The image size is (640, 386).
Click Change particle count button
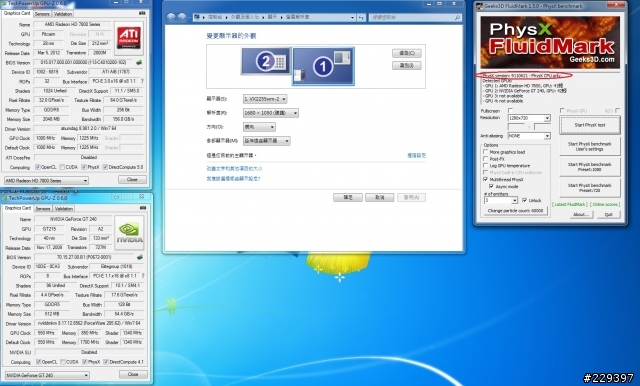516,211
